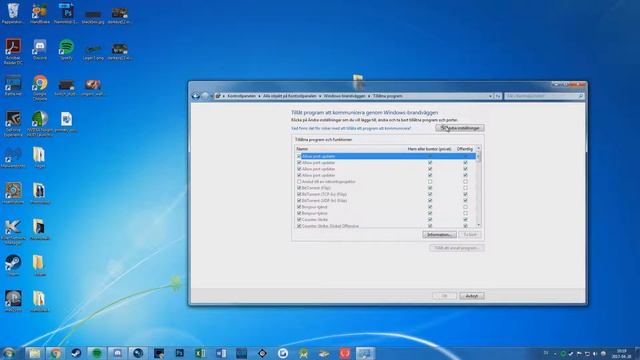This screenshot has width=640, height=360.
Task: Click Tillåt ett annat program... button
Action: [x=457, y=248]
